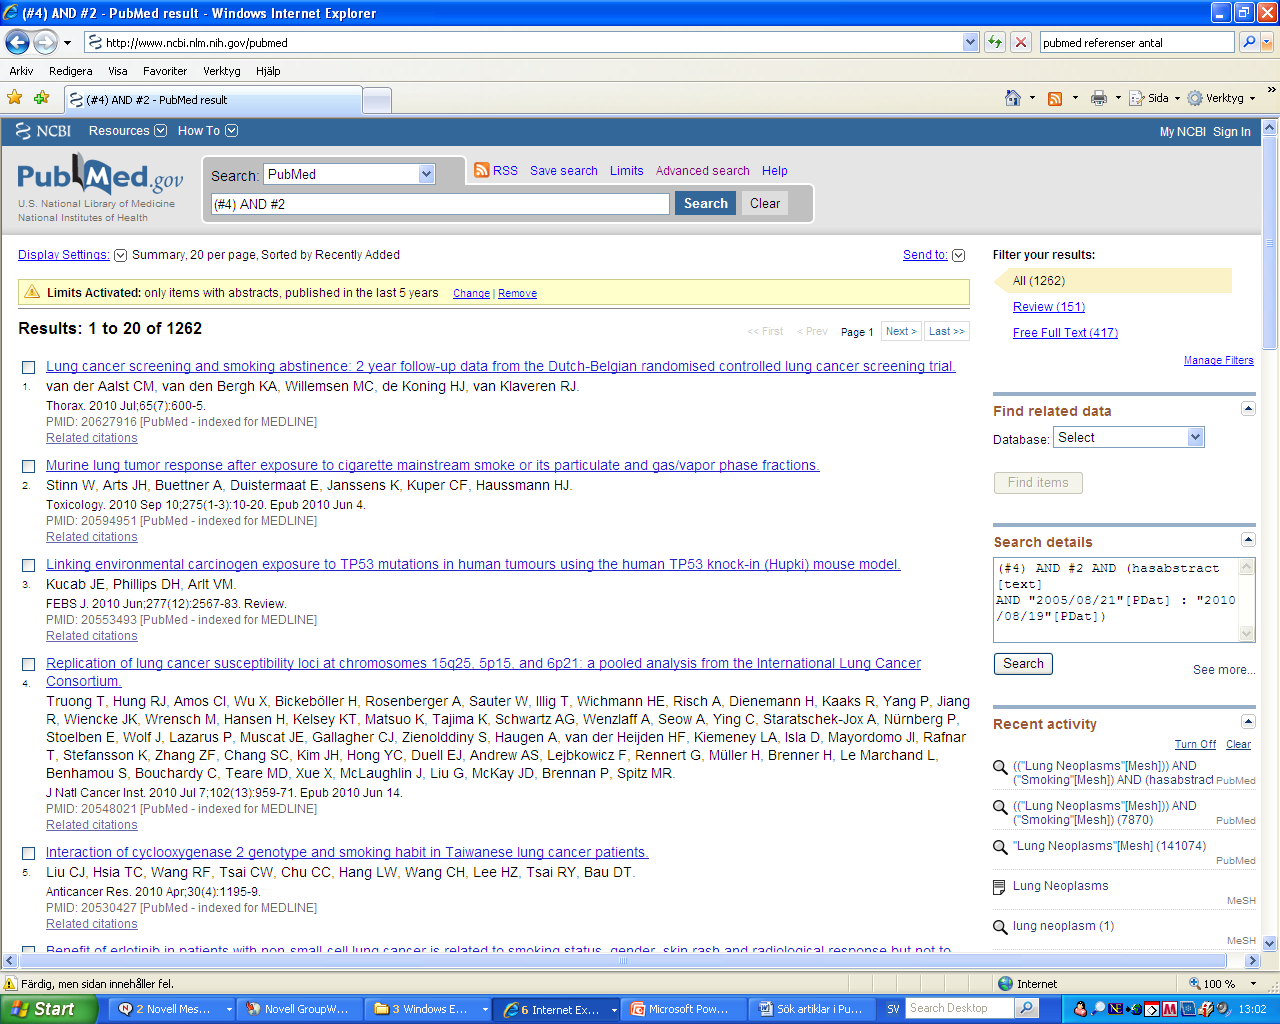Click Manage Filters link

coord(1218,360)
